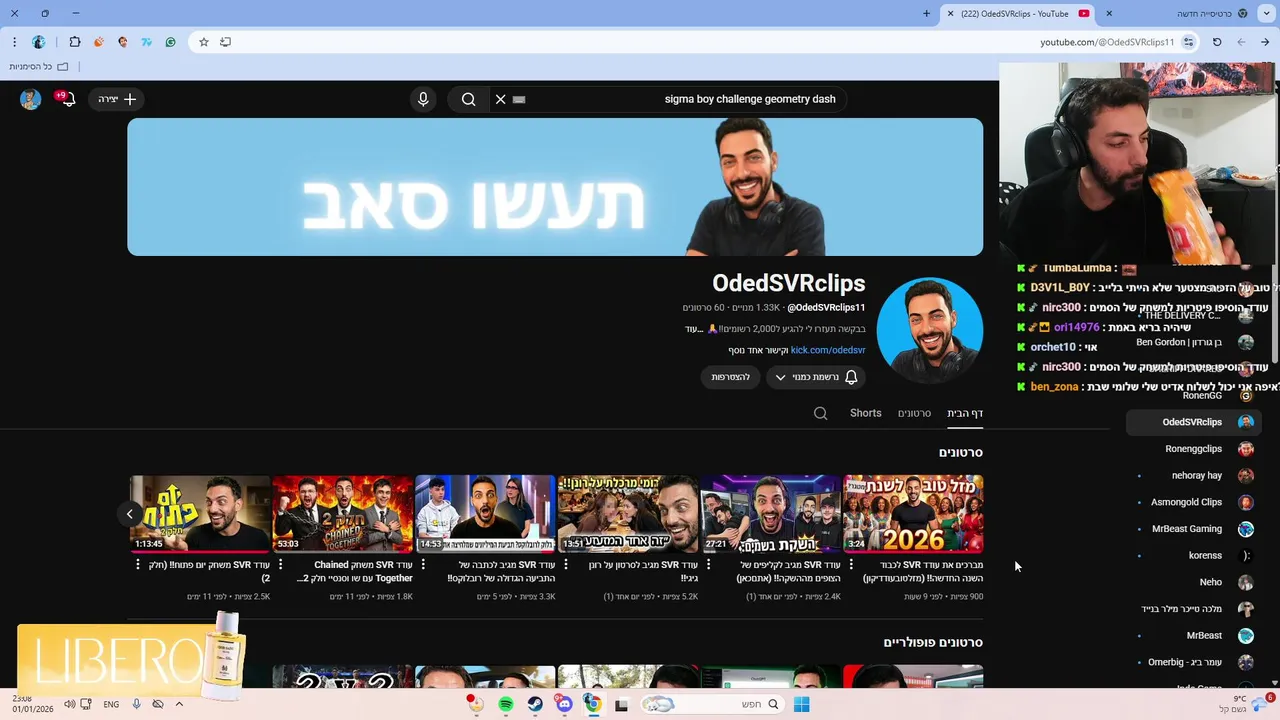Screen dimensions: 1280x720
Task: Open Discord from the taskbar
Action: (x=565, y=704)
